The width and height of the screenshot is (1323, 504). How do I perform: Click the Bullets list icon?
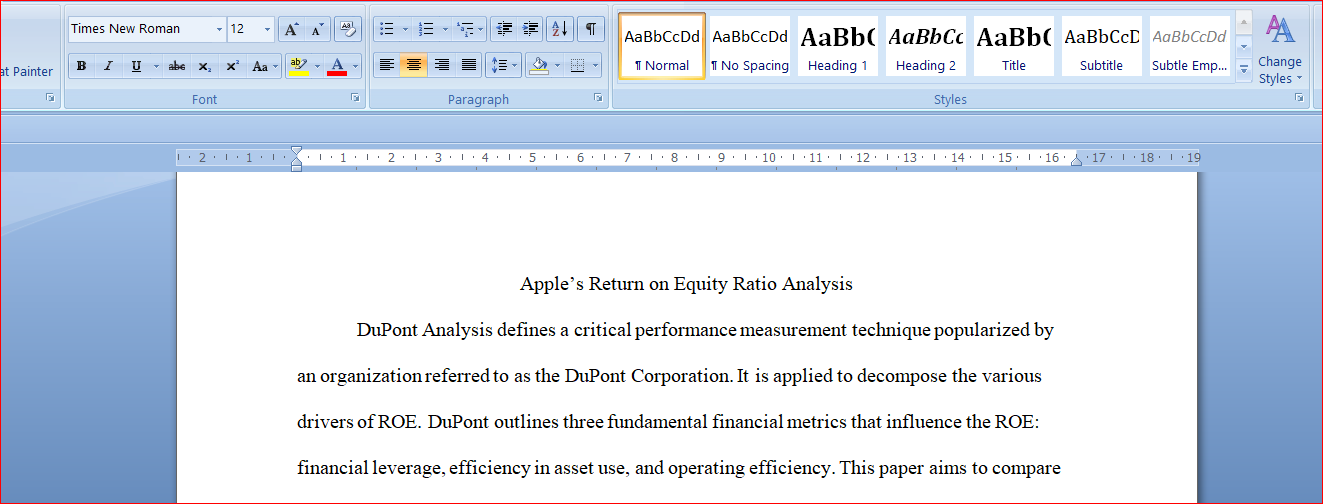pyautogui.click(x=387, y=29)
